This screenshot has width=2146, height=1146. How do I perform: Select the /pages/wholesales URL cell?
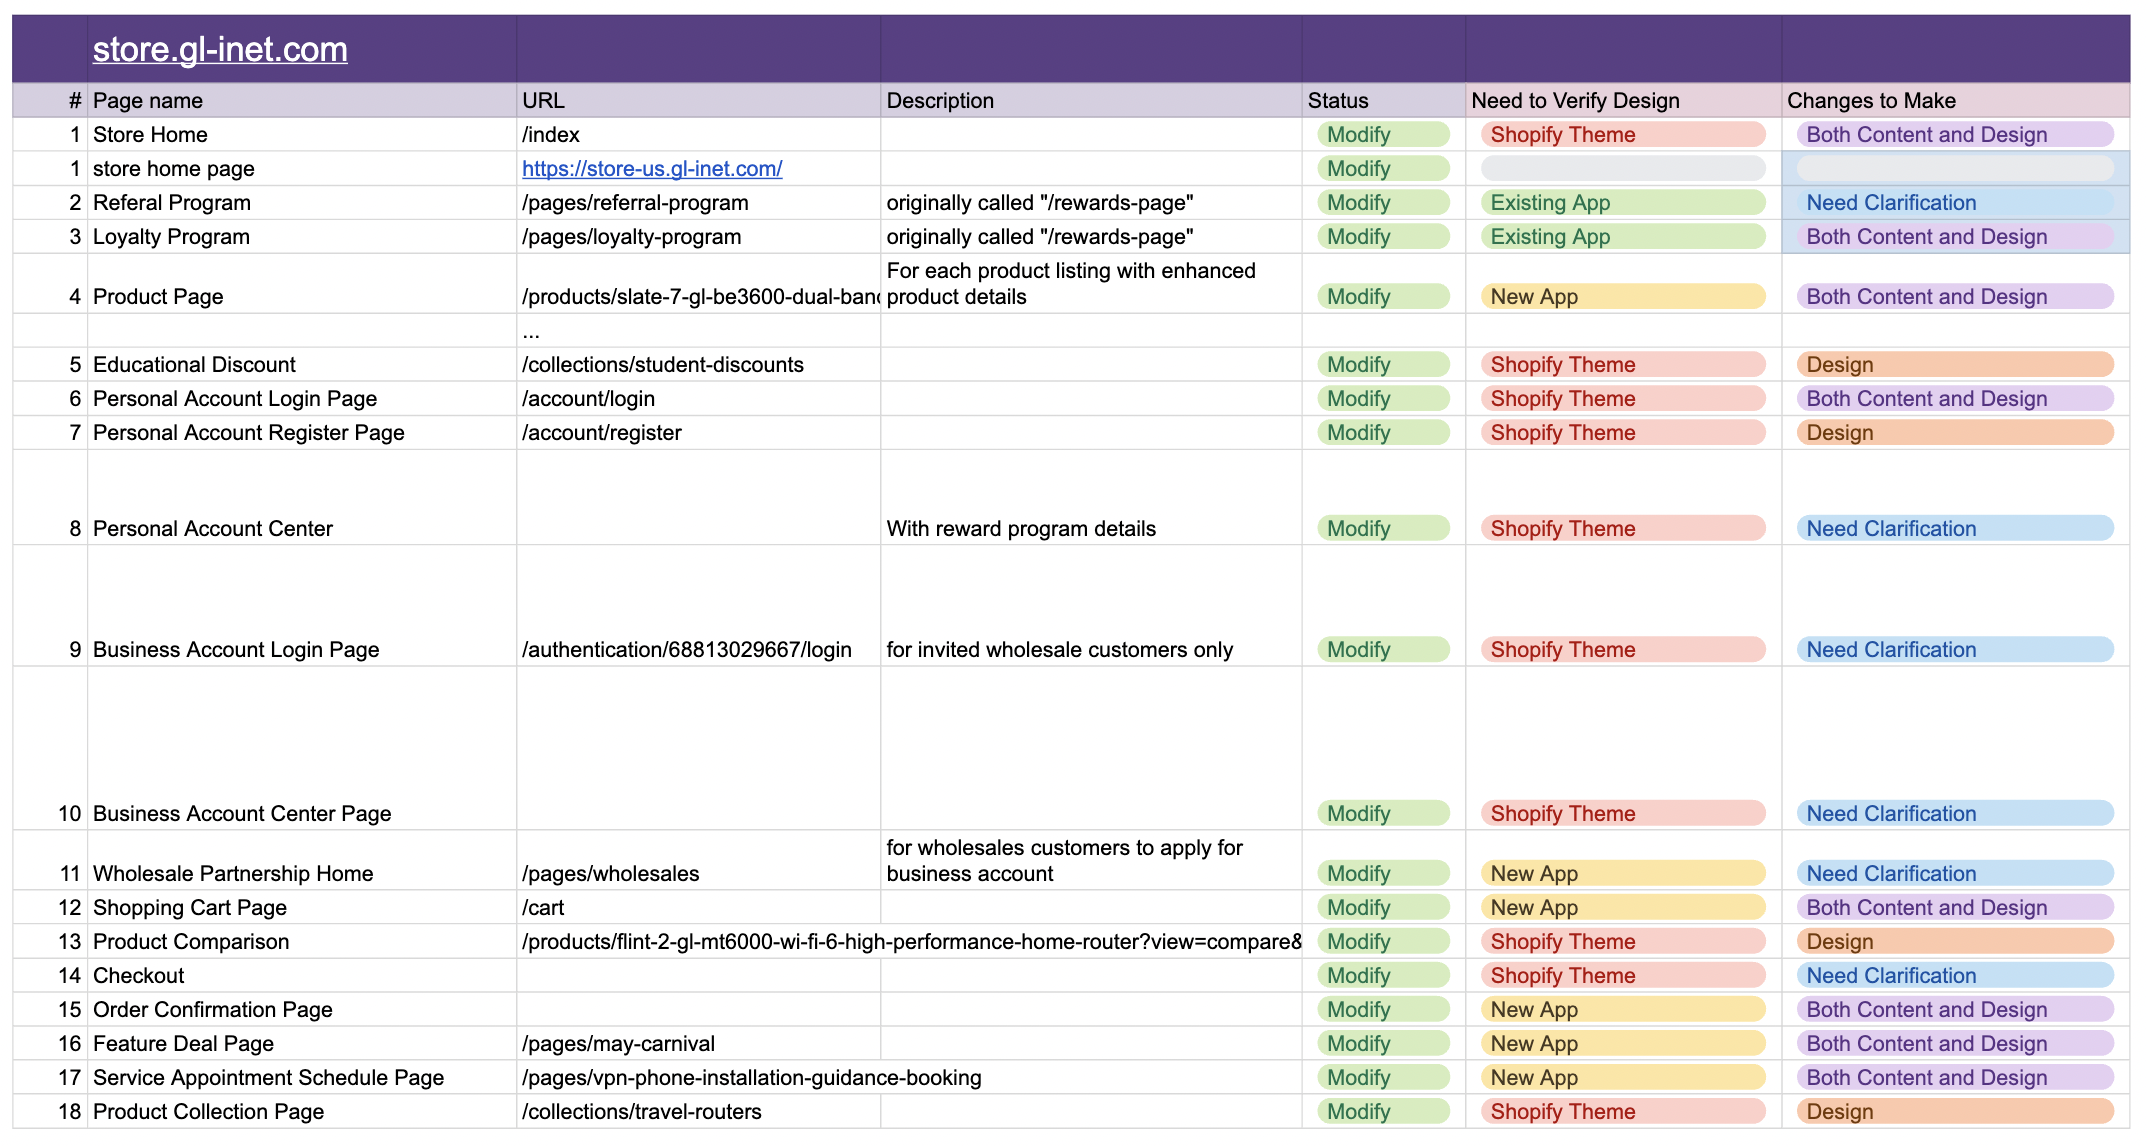[698, 861]
